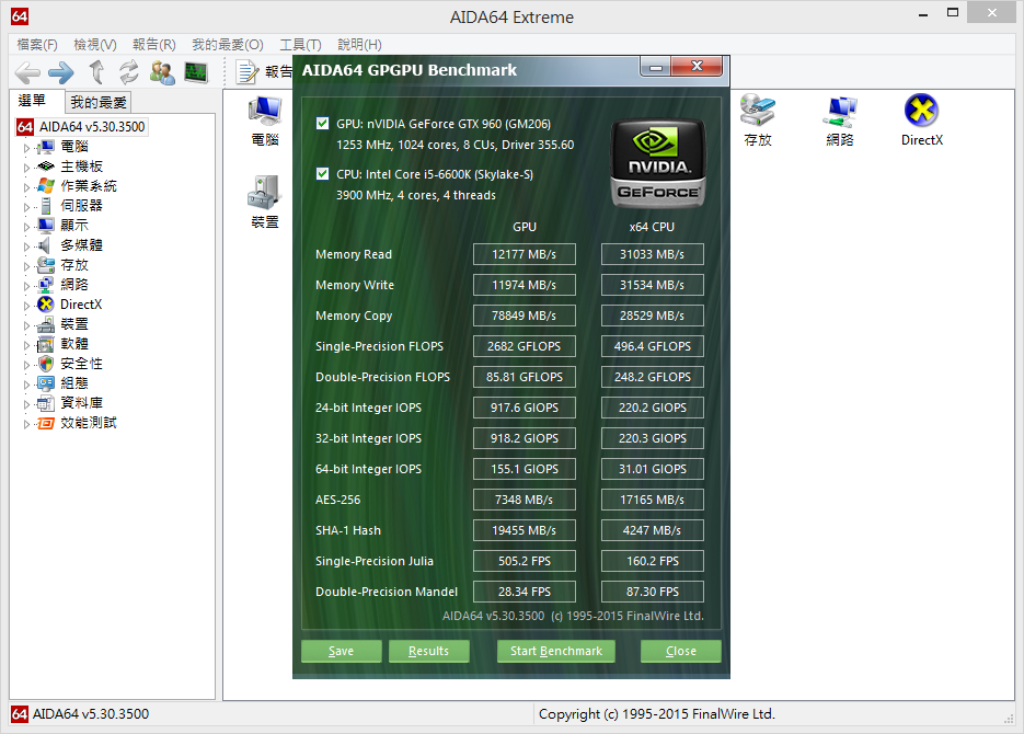Screen dimensions: 1024x734
Task: Open the 工具(T) tools menu
Action: [x=300, y=44]
